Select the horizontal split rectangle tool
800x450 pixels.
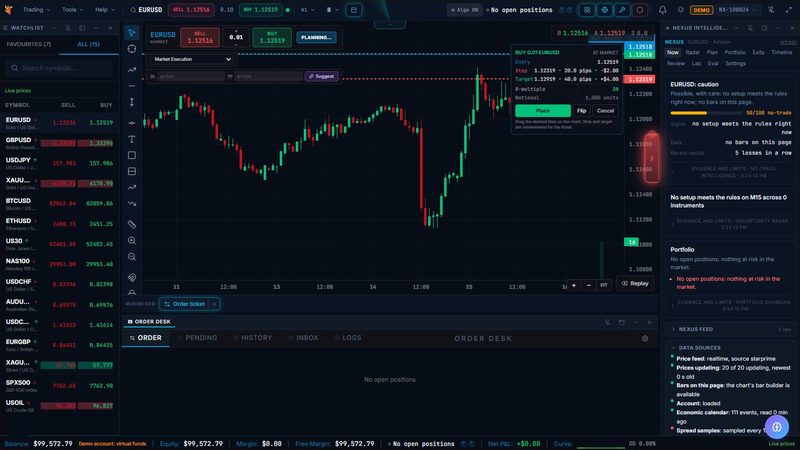132,171
